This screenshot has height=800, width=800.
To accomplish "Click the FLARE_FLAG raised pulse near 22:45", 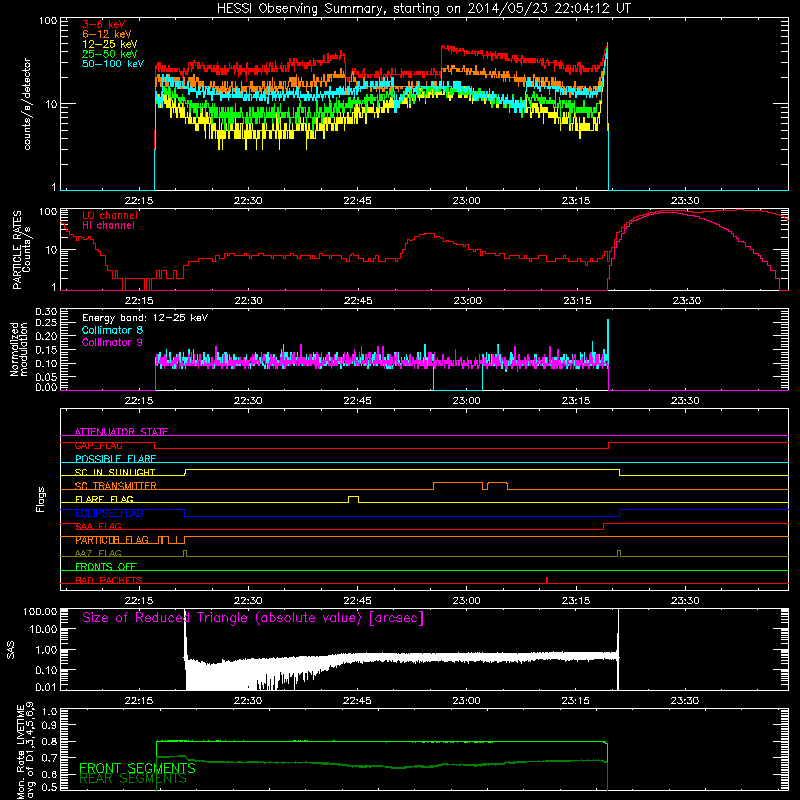I will pos(353,499).
